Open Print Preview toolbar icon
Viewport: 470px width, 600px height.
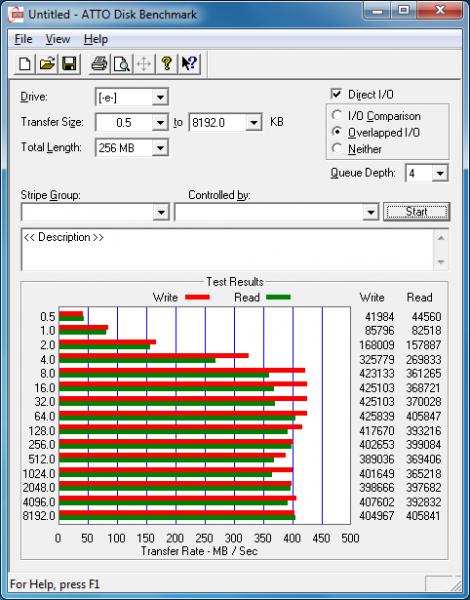click(x=122, y=64)
